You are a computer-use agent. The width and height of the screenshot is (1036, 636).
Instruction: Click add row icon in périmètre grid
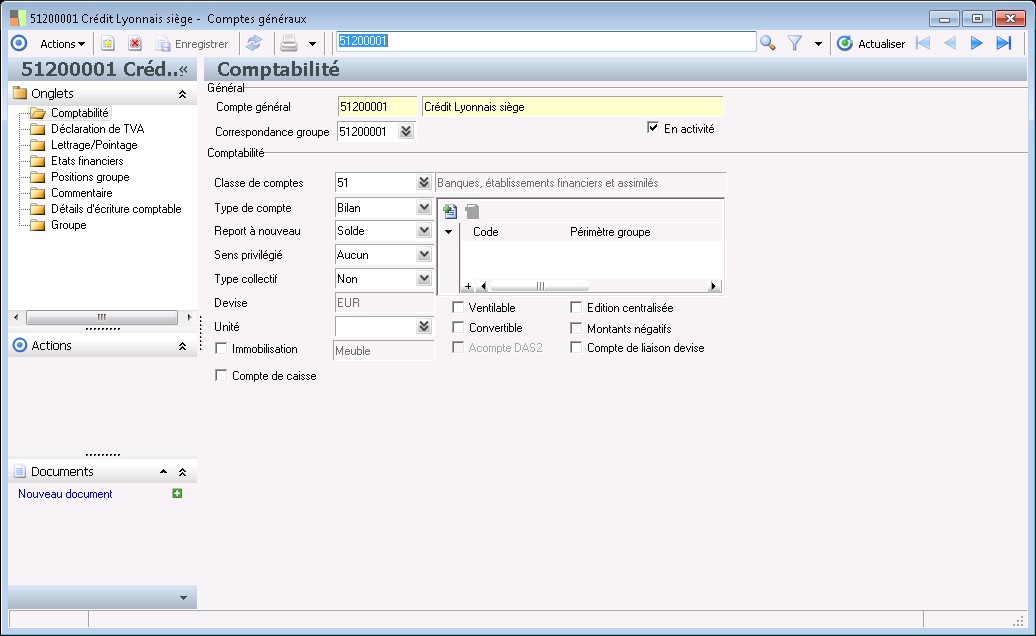point(450,211)
